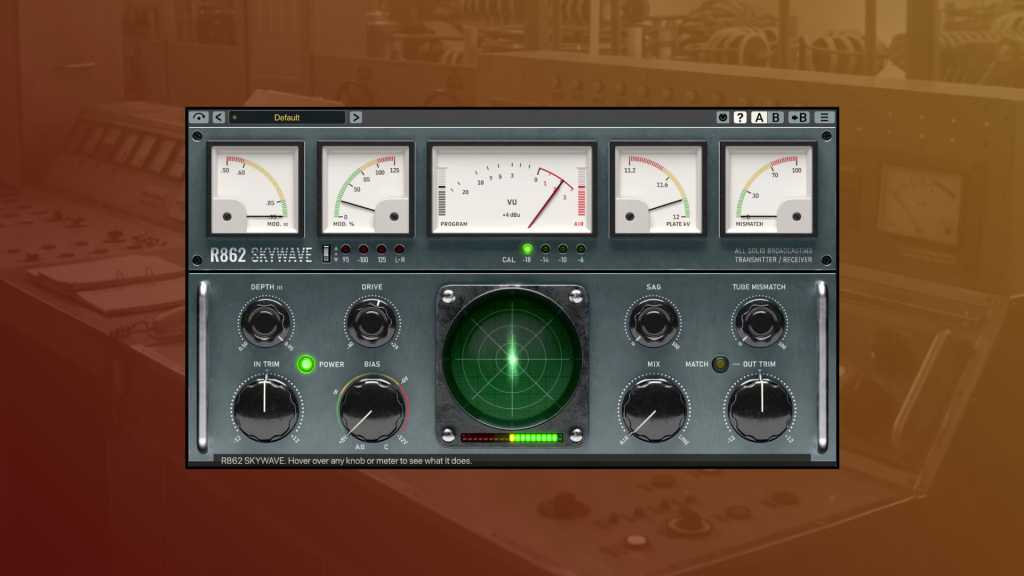
Task: Open the Default preset name menu
Action: 287,118
